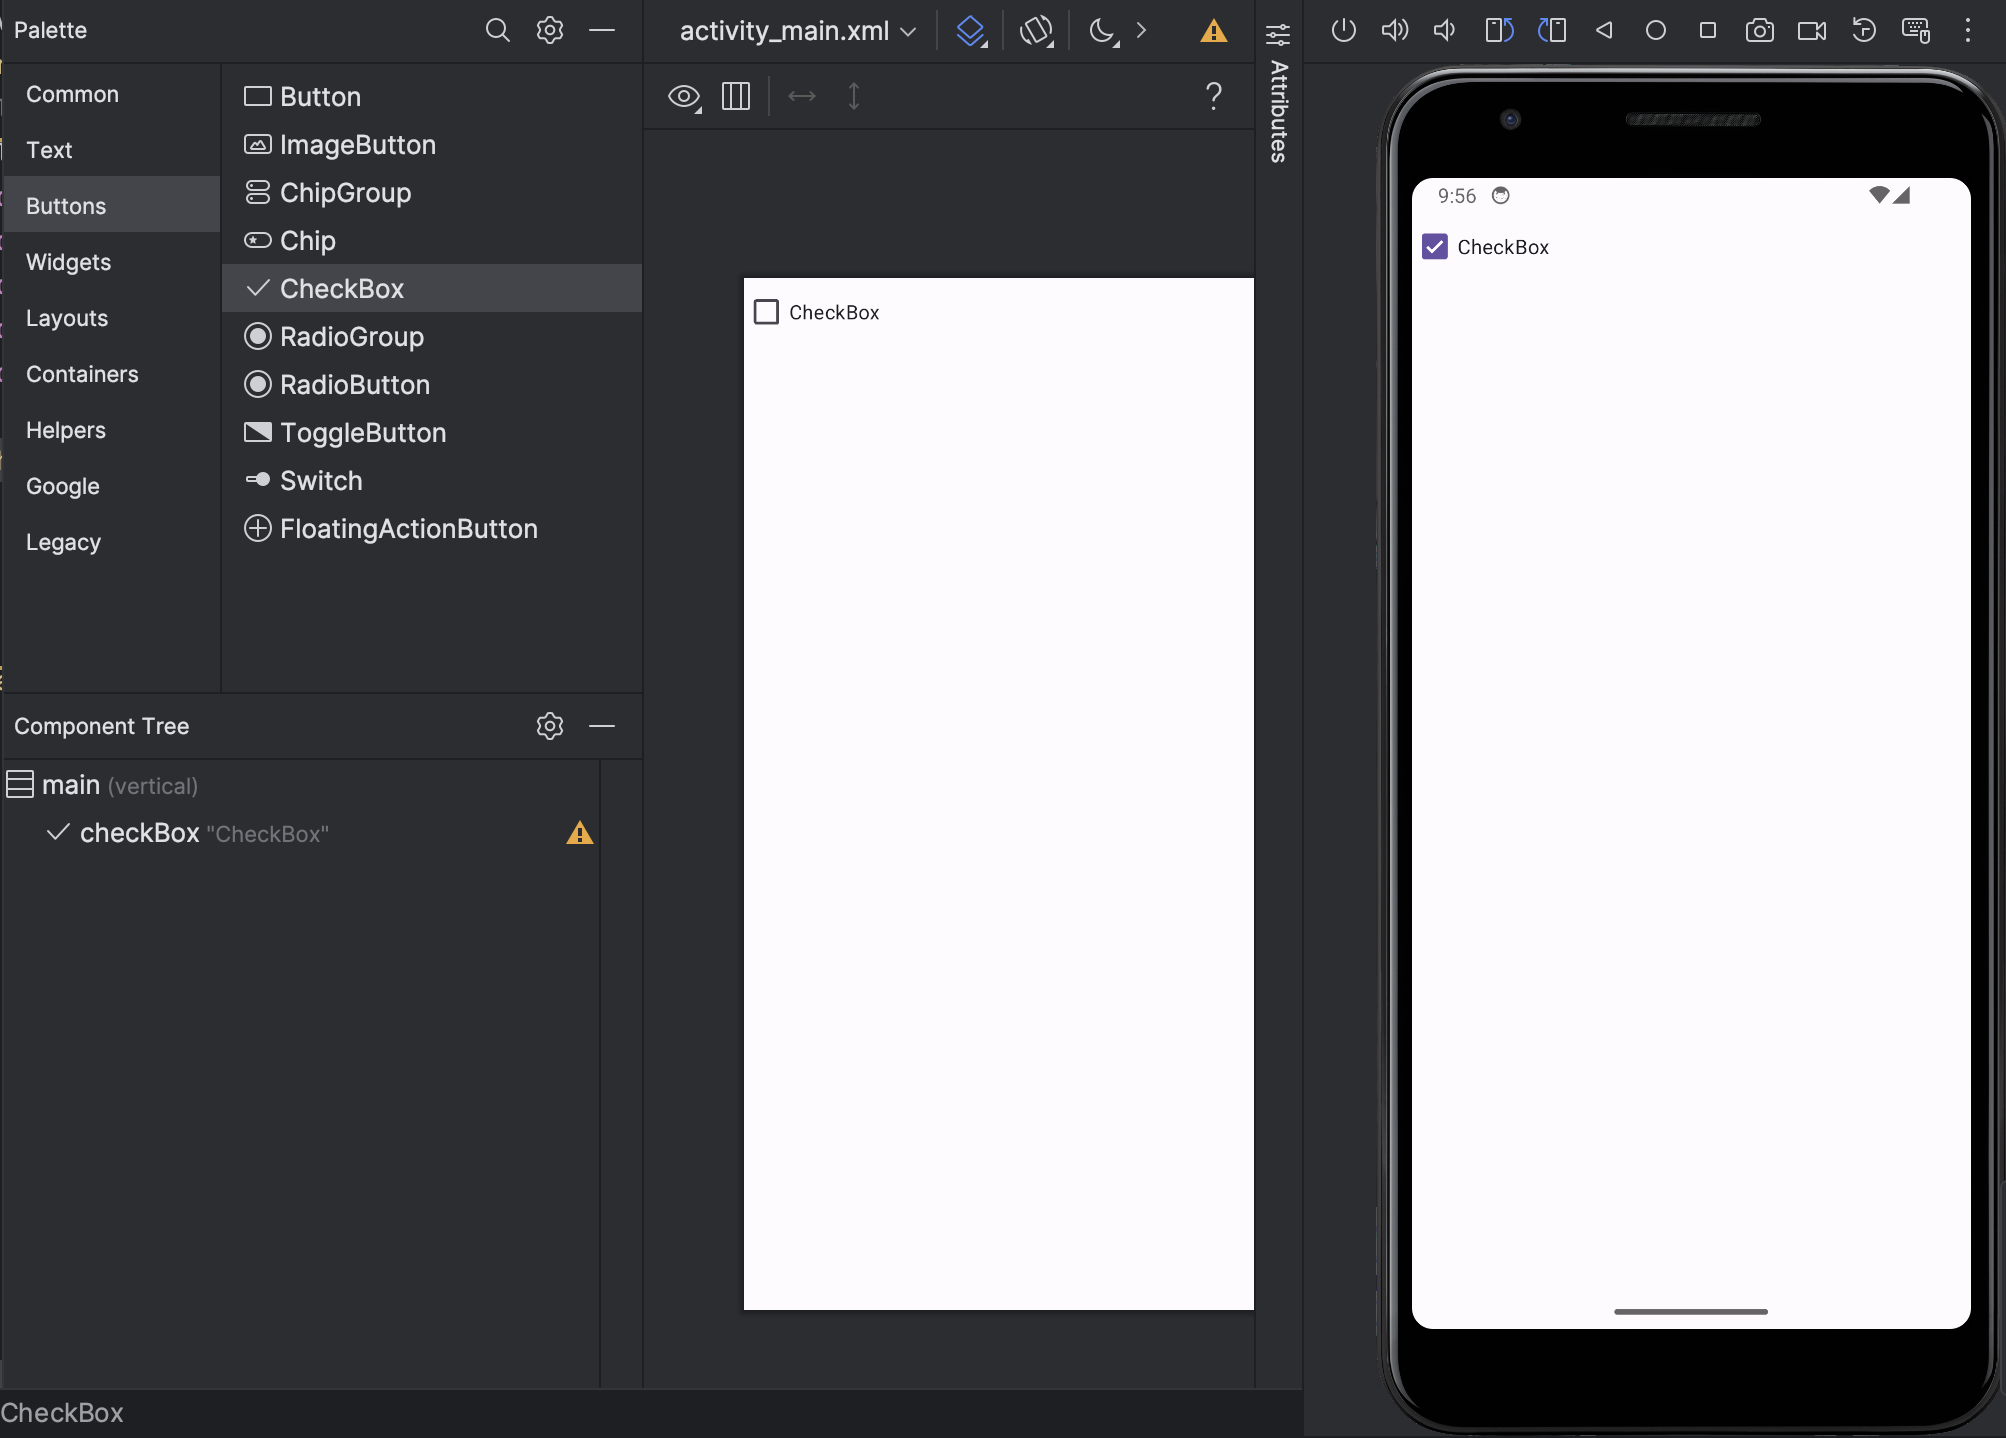Click the layout warning triangle icon
The height and width of the screenshot is (1438, 2006).
1213,31
